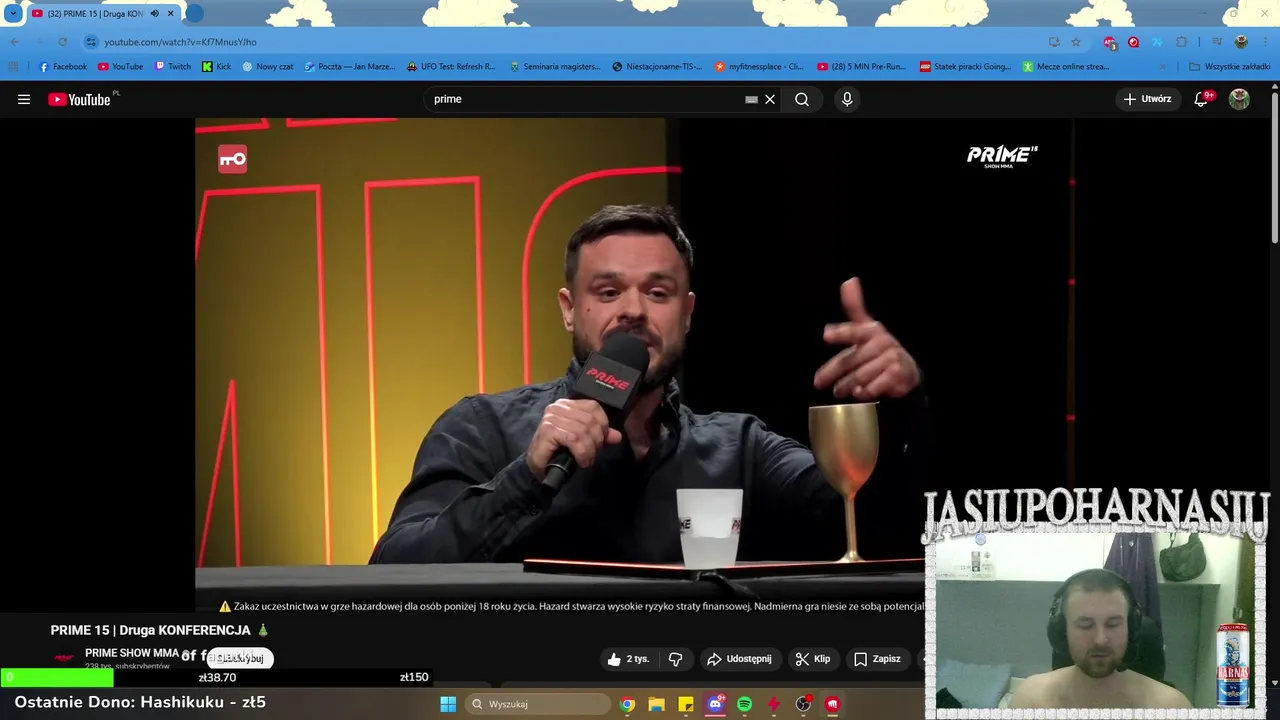
Task: Open the UFO Test: Refresh R... bookmark
Action: pyautogui.click(x=451, y=67)
